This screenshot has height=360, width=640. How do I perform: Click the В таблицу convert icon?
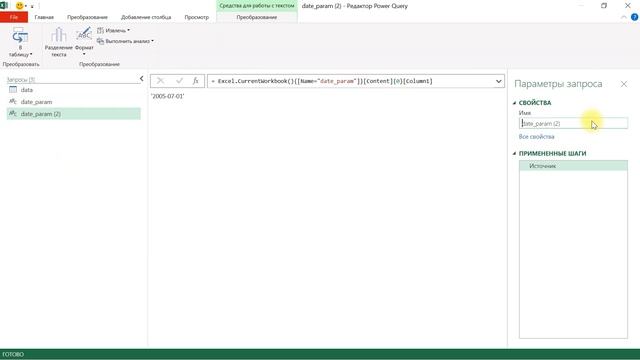click(x=20, y=36)
